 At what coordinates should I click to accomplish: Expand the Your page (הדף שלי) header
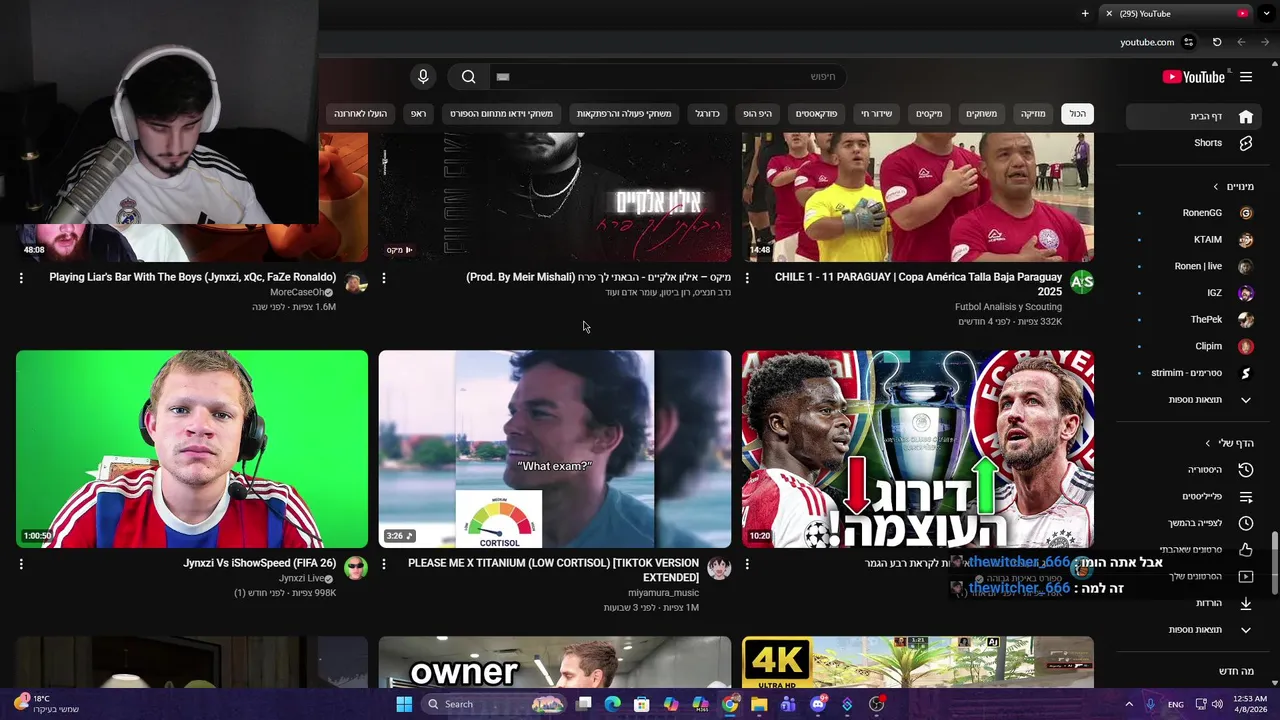click(x=1230, y=443)
